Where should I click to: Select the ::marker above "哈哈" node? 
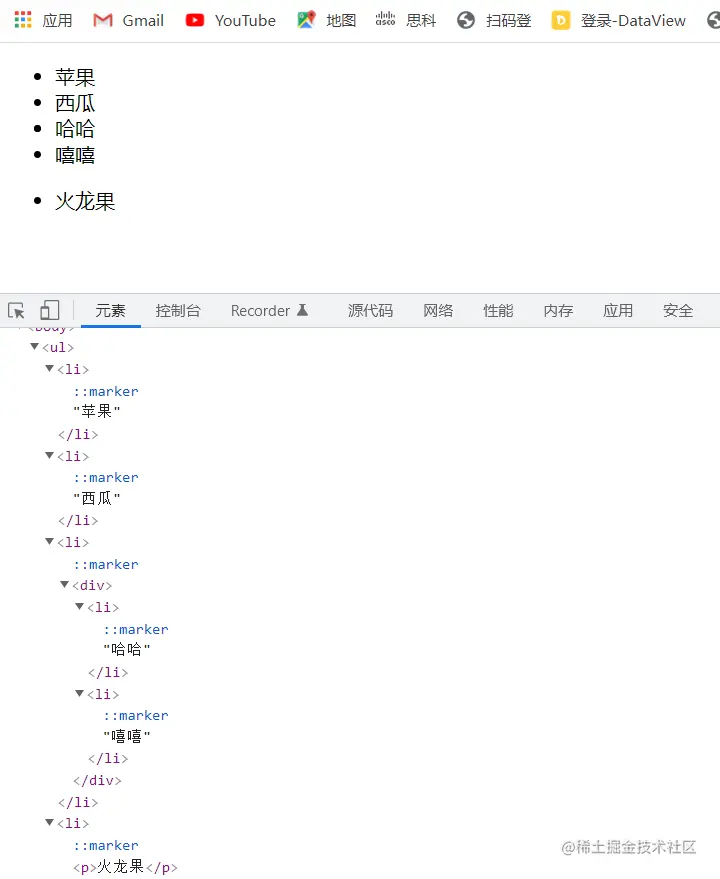coord(136,630)
